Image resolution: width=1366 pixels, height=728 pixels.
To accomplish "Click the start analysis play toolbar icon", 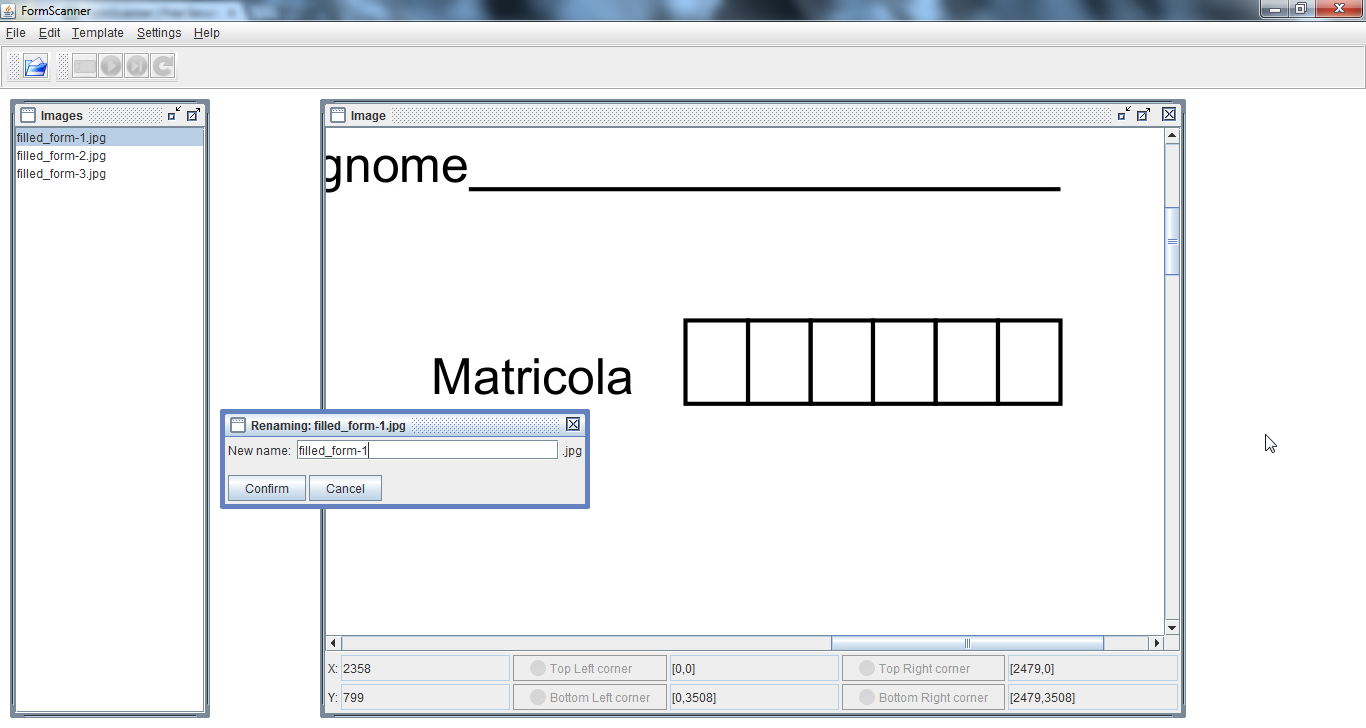I will click(111, 67).
